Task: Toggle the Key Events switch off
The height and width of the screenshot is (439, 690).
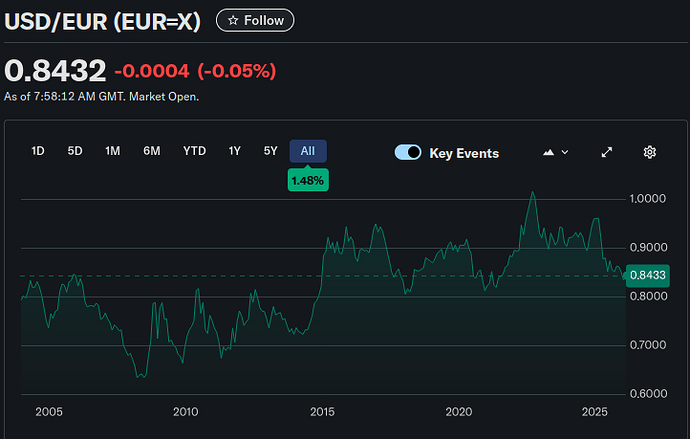Action: tap(408, 152)
